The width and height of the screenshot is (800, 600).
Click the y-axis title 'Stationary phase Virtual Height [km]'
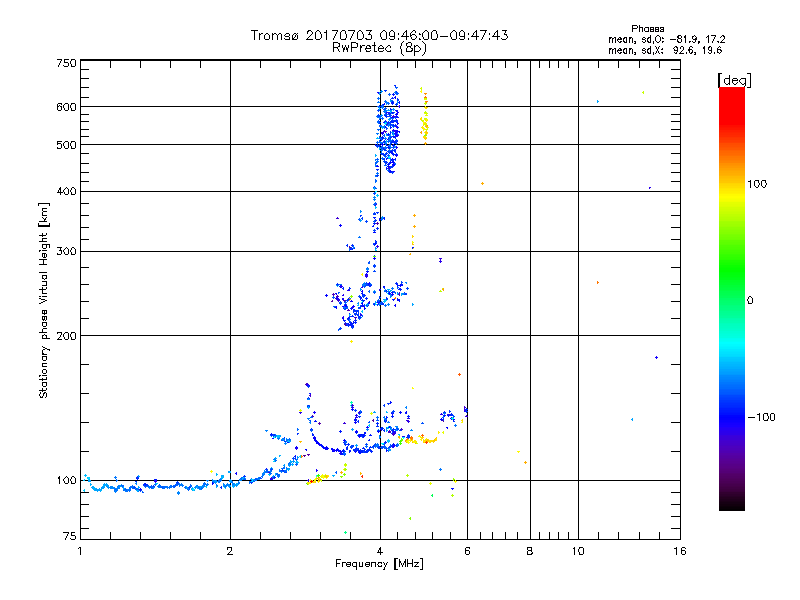[x=43, y=300]
